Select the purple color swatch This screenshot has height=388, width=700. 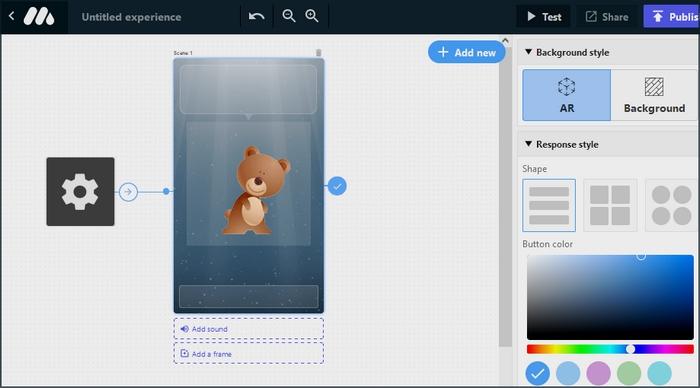point(598,373)
